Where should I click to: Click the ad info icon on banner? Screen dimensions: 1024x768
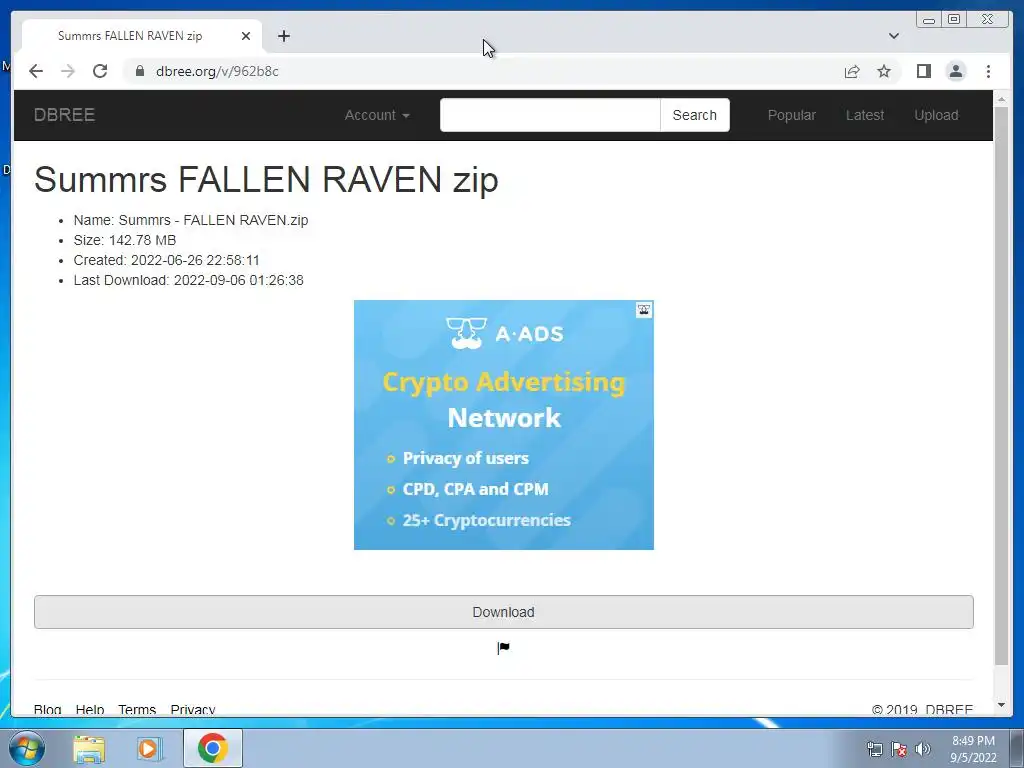click(644, 310)
